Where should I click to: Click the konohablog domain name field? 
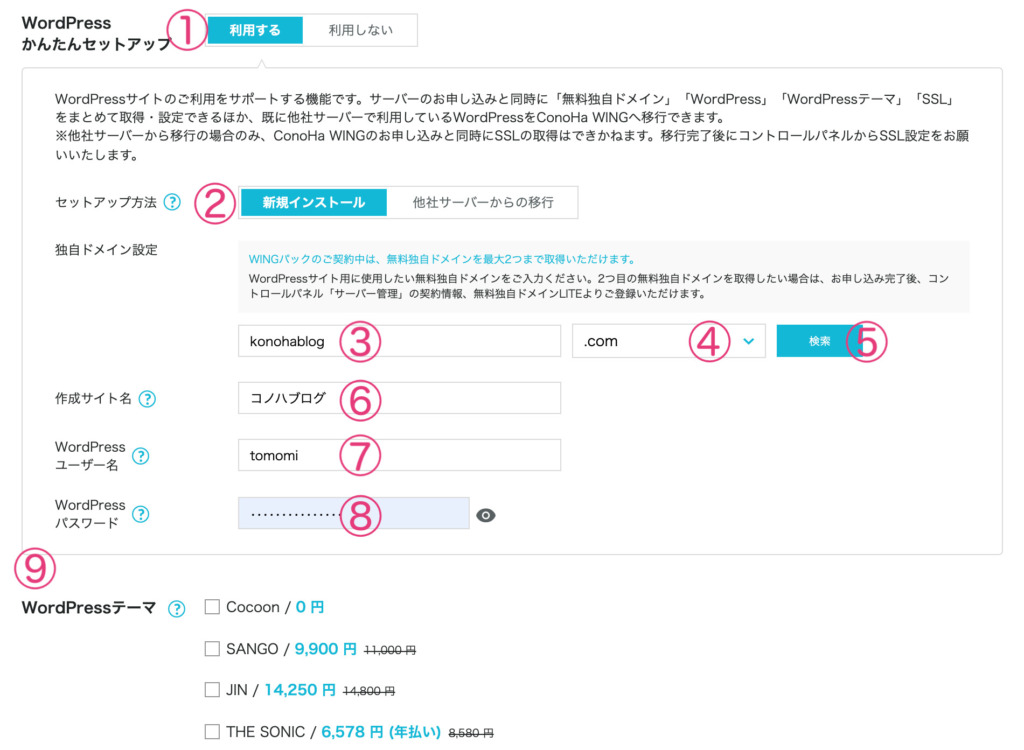399,341
